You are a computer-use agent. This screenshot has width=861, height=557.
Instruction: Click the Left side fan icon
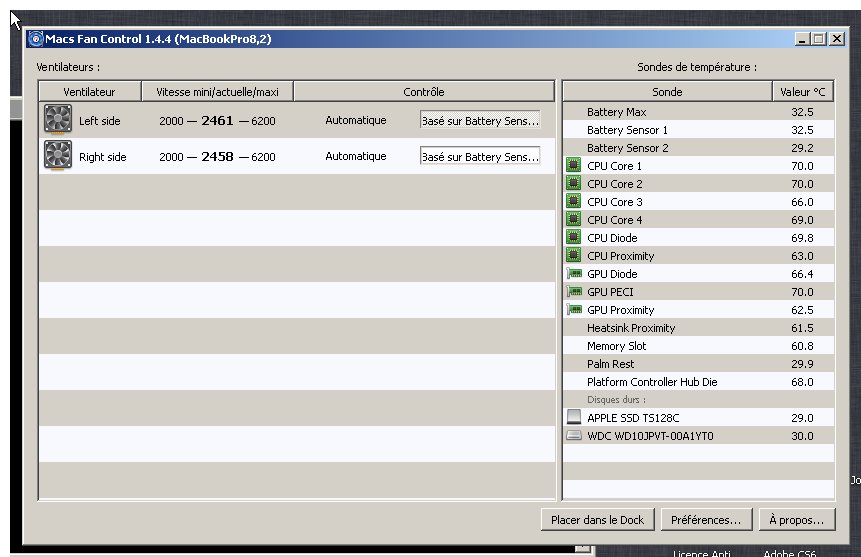click(x=58, y=120)
